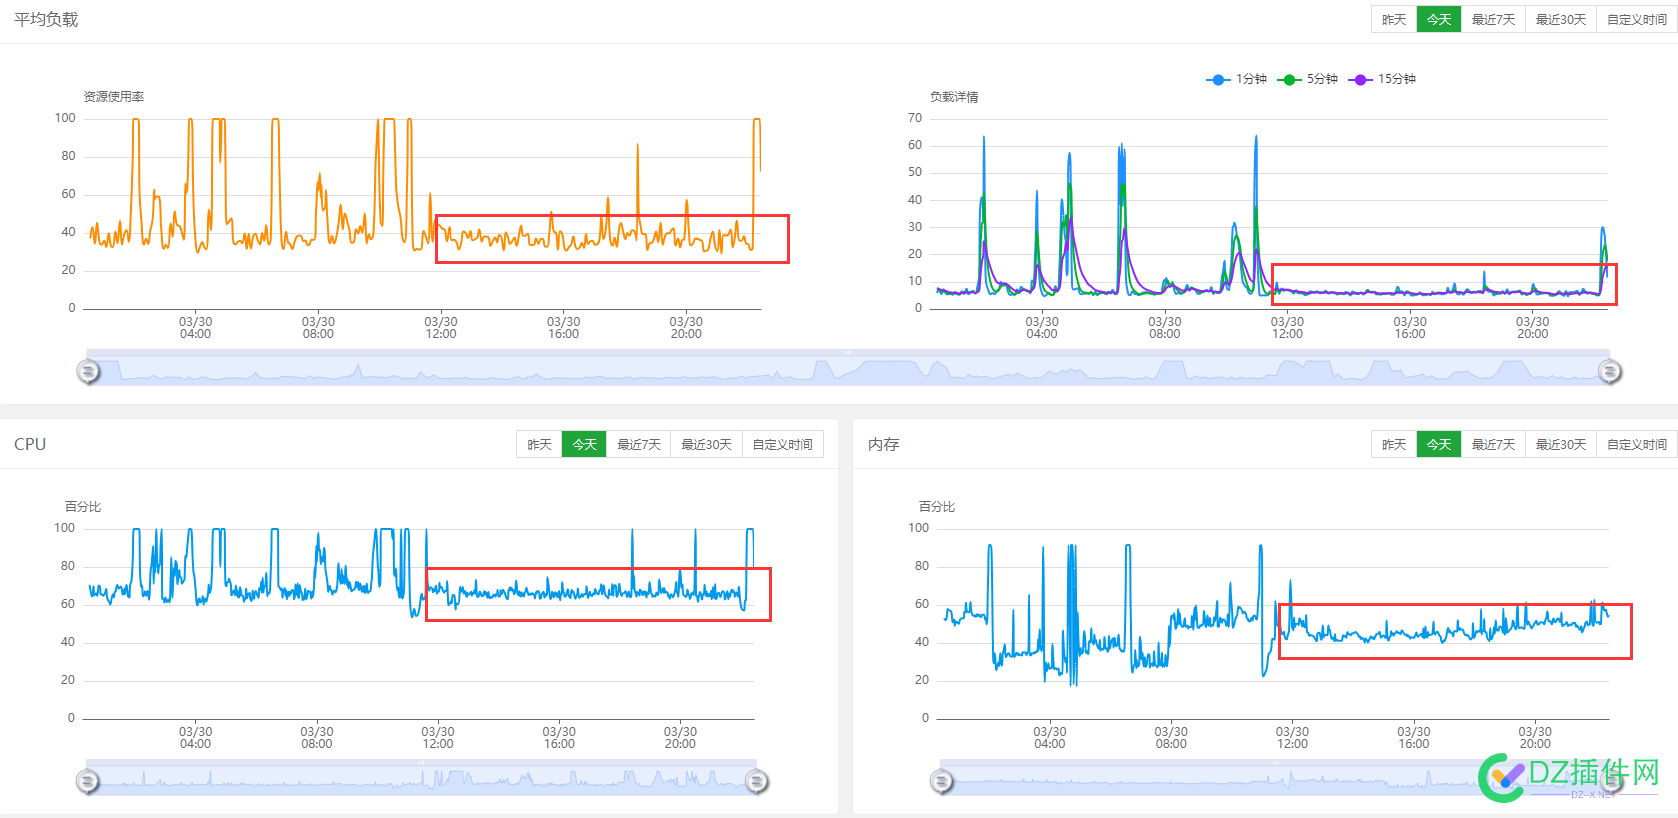Select 昨天 tab in 内存 panel
Image resolution: width=1678 pixels, height=818 pixels.
click(1394, 445)
